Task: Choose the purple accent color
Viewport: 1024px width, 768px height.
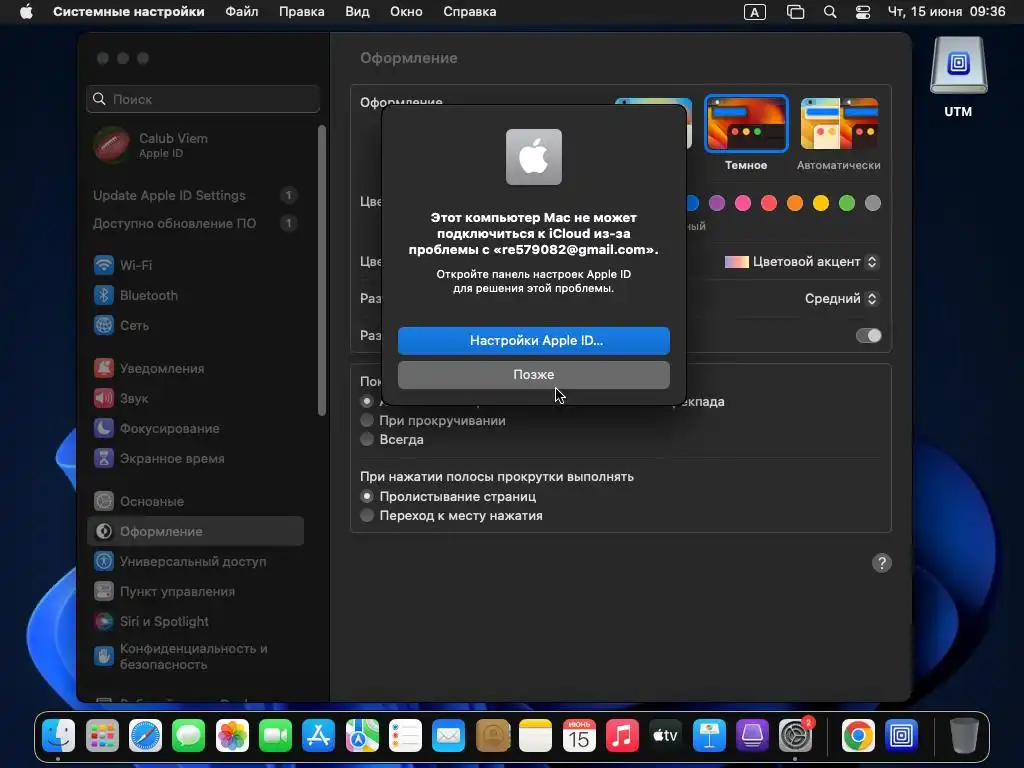Action: coord(717,203)
